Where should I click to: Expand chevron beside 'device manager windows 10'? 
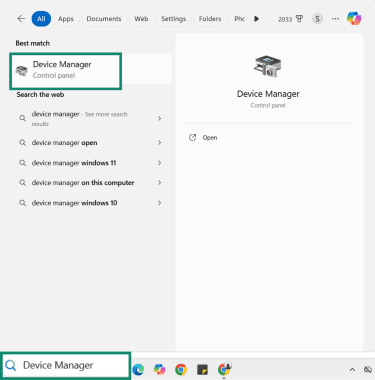[x=160, y=203]
